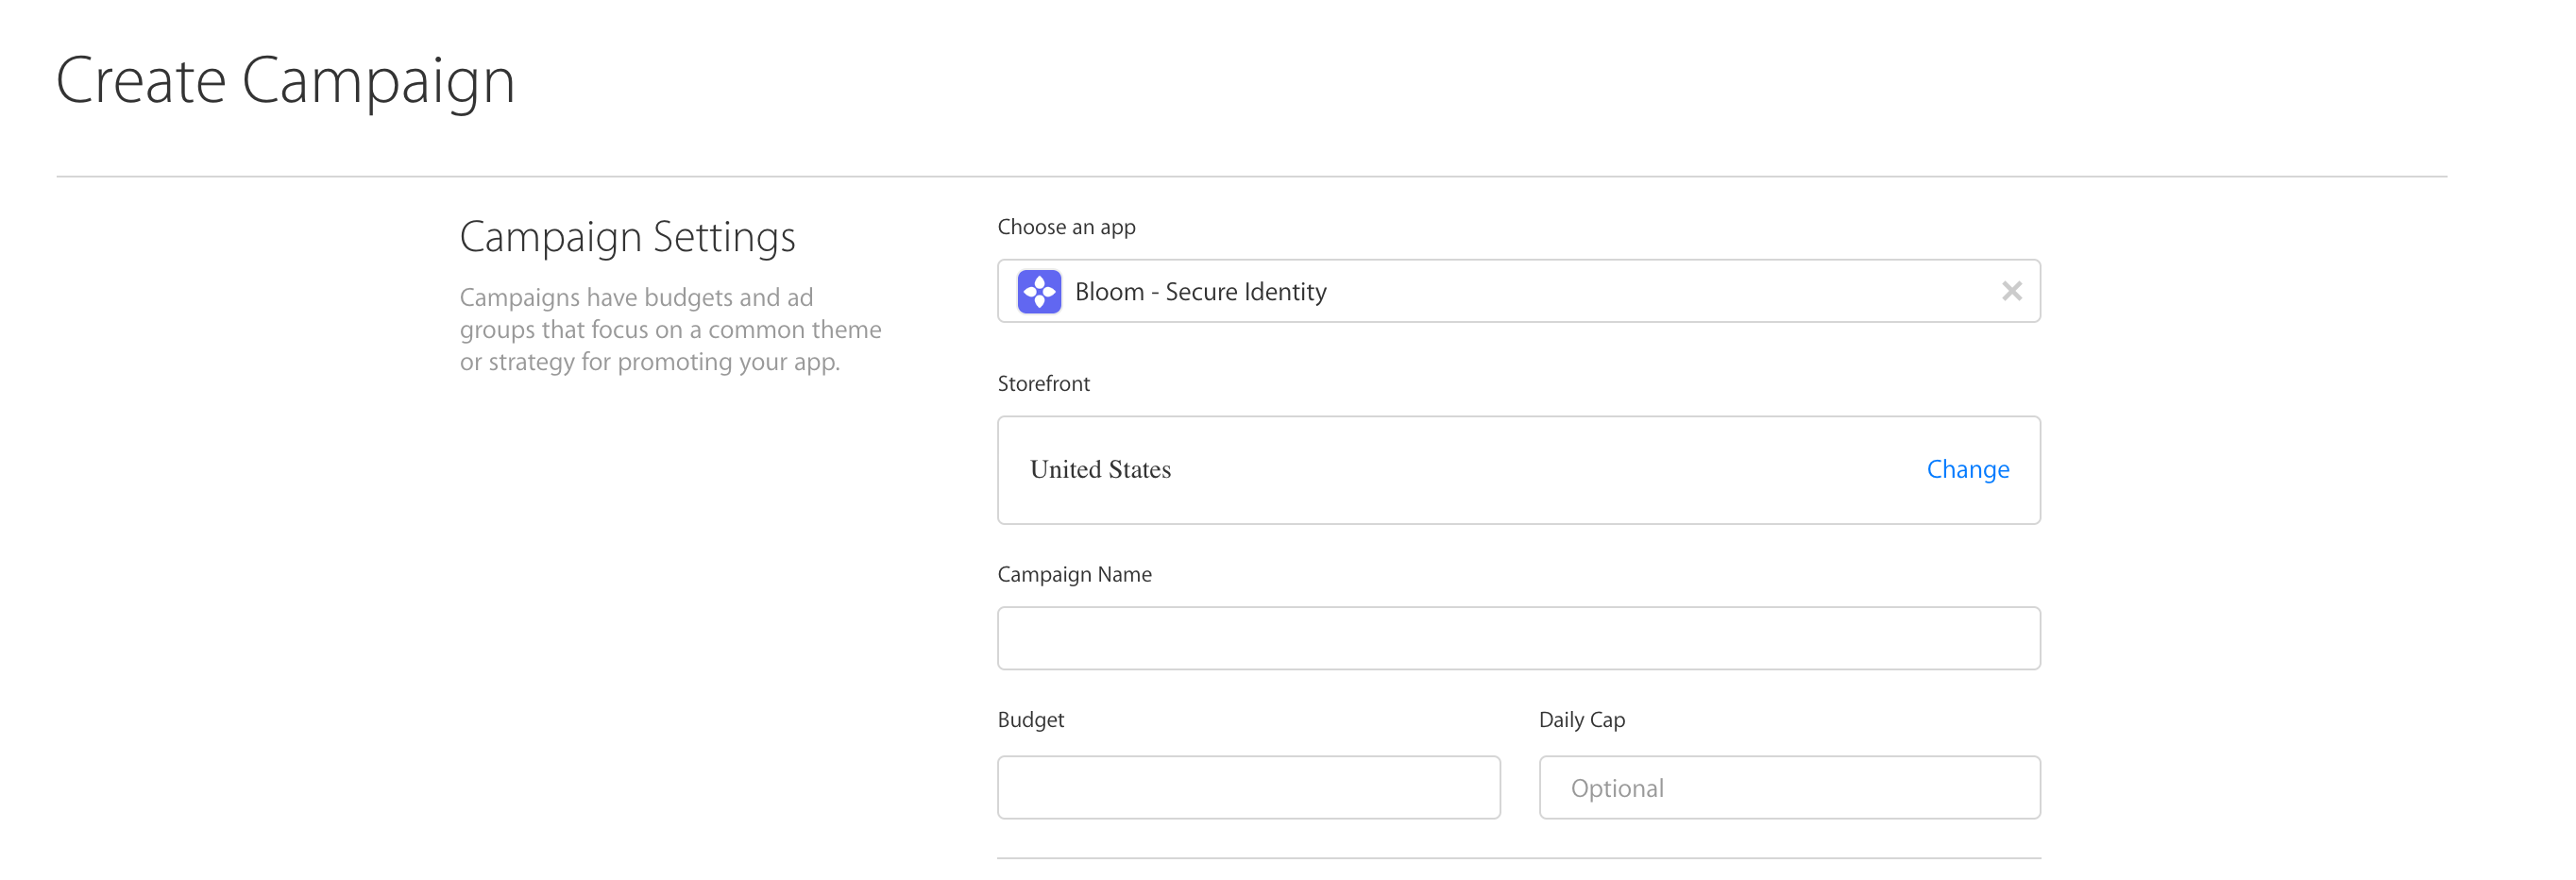Viewport: 2576px width, 880px height.
Task: Focus the Budget input field
Action: click(x=1249, y=787)
